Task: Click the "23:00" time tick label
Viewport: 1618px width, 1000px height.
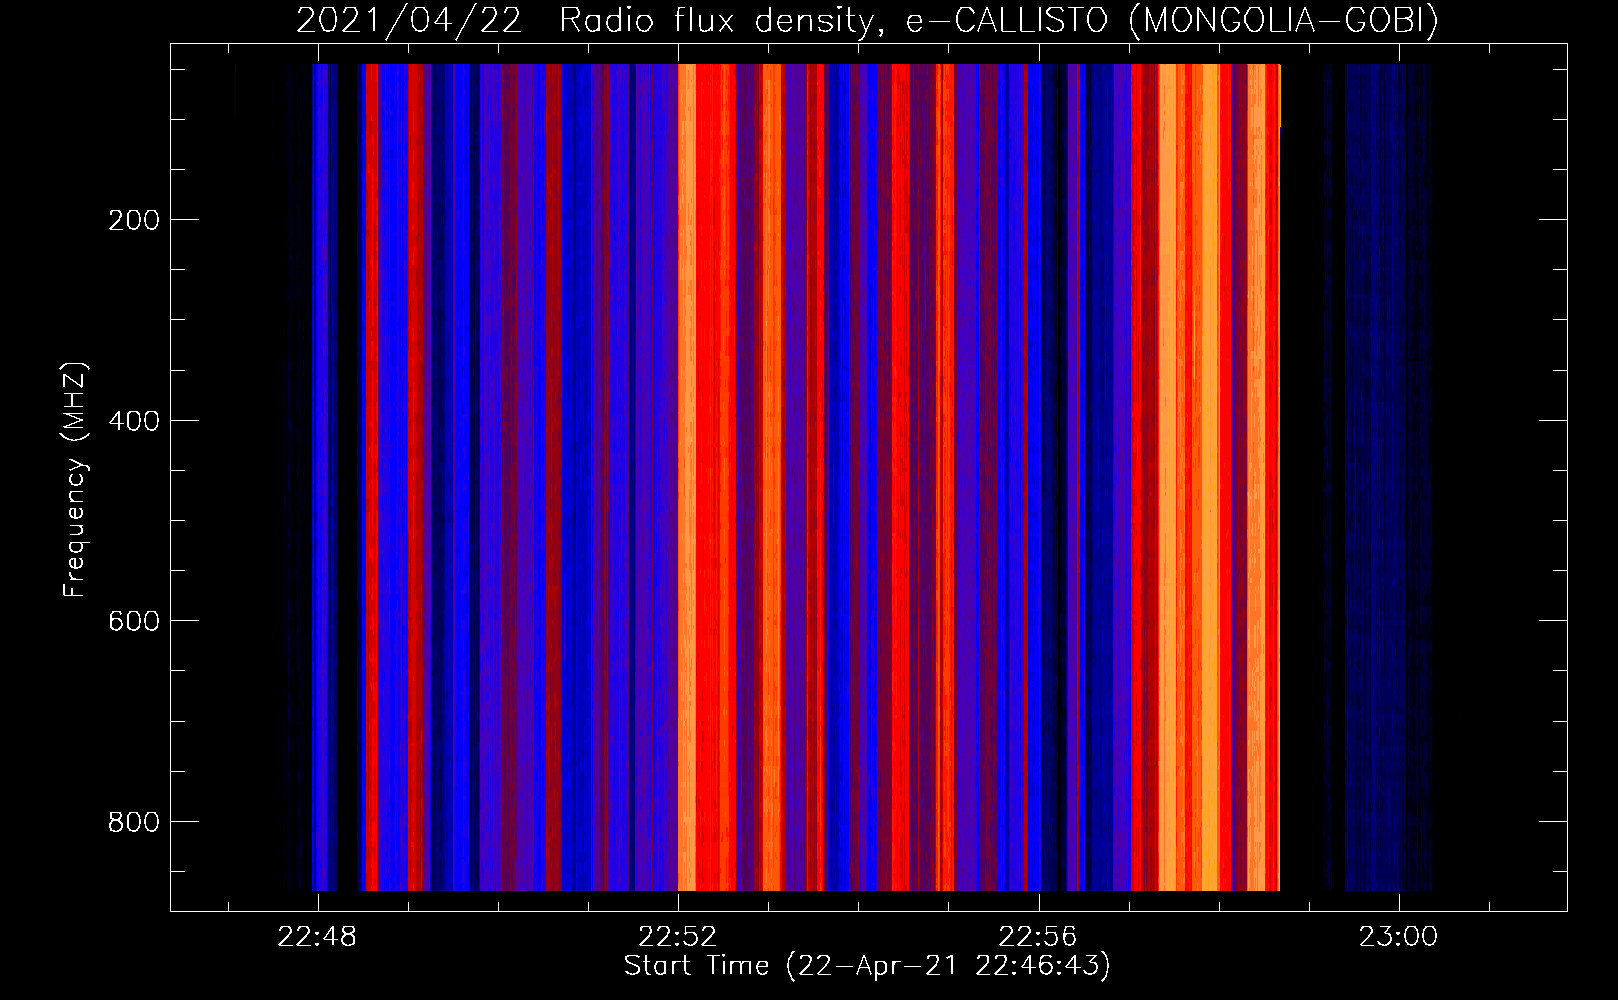Action: 1398,937
